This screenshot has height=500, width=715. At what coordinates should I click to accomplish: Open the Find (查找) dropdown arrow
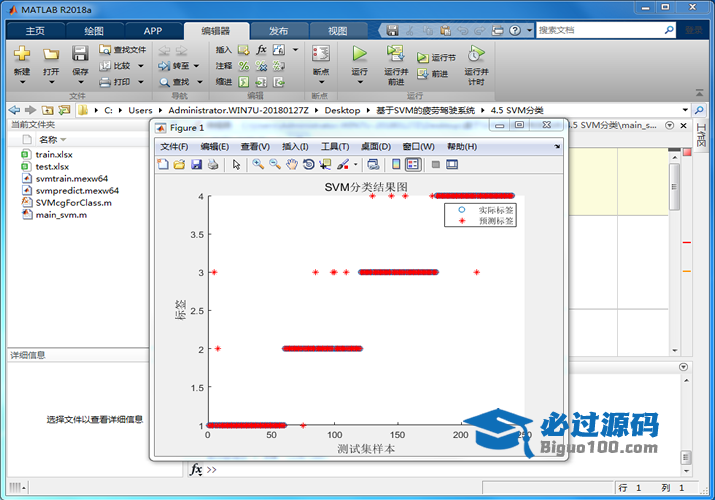(200, 82)
